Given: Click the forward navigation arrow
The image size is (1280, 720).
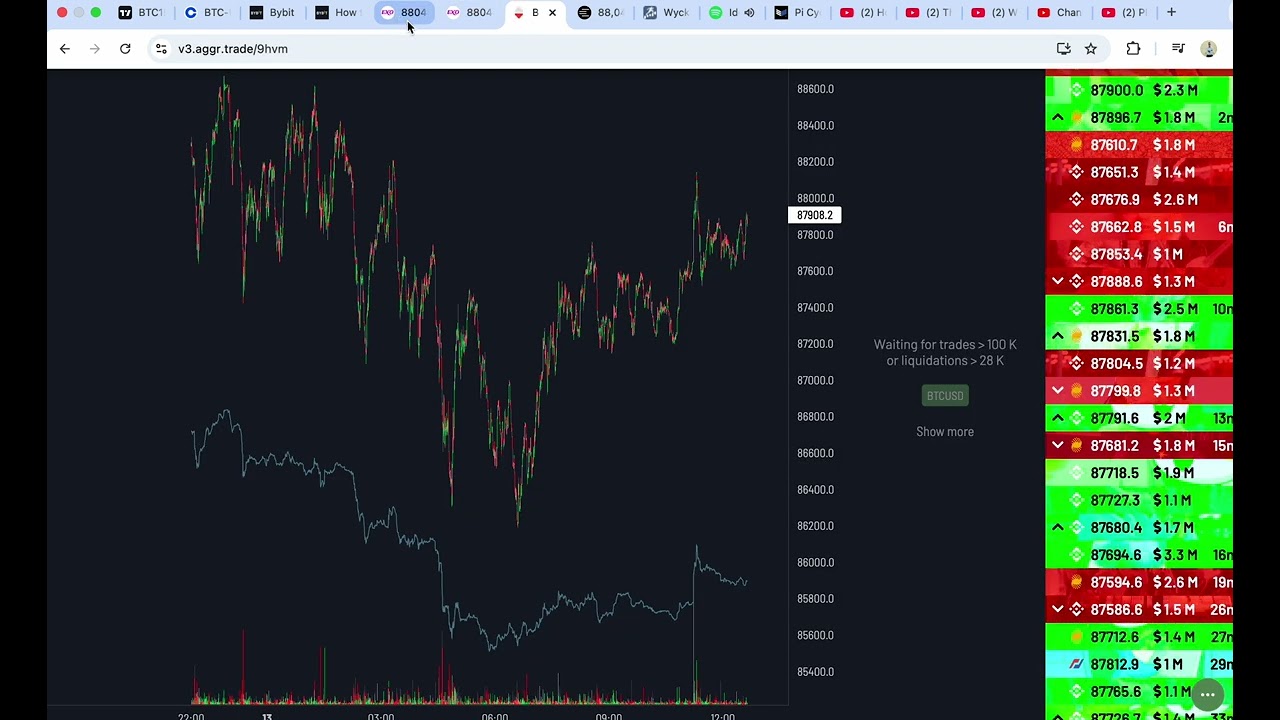Looking at the screenshot, I should coord(95,48).
